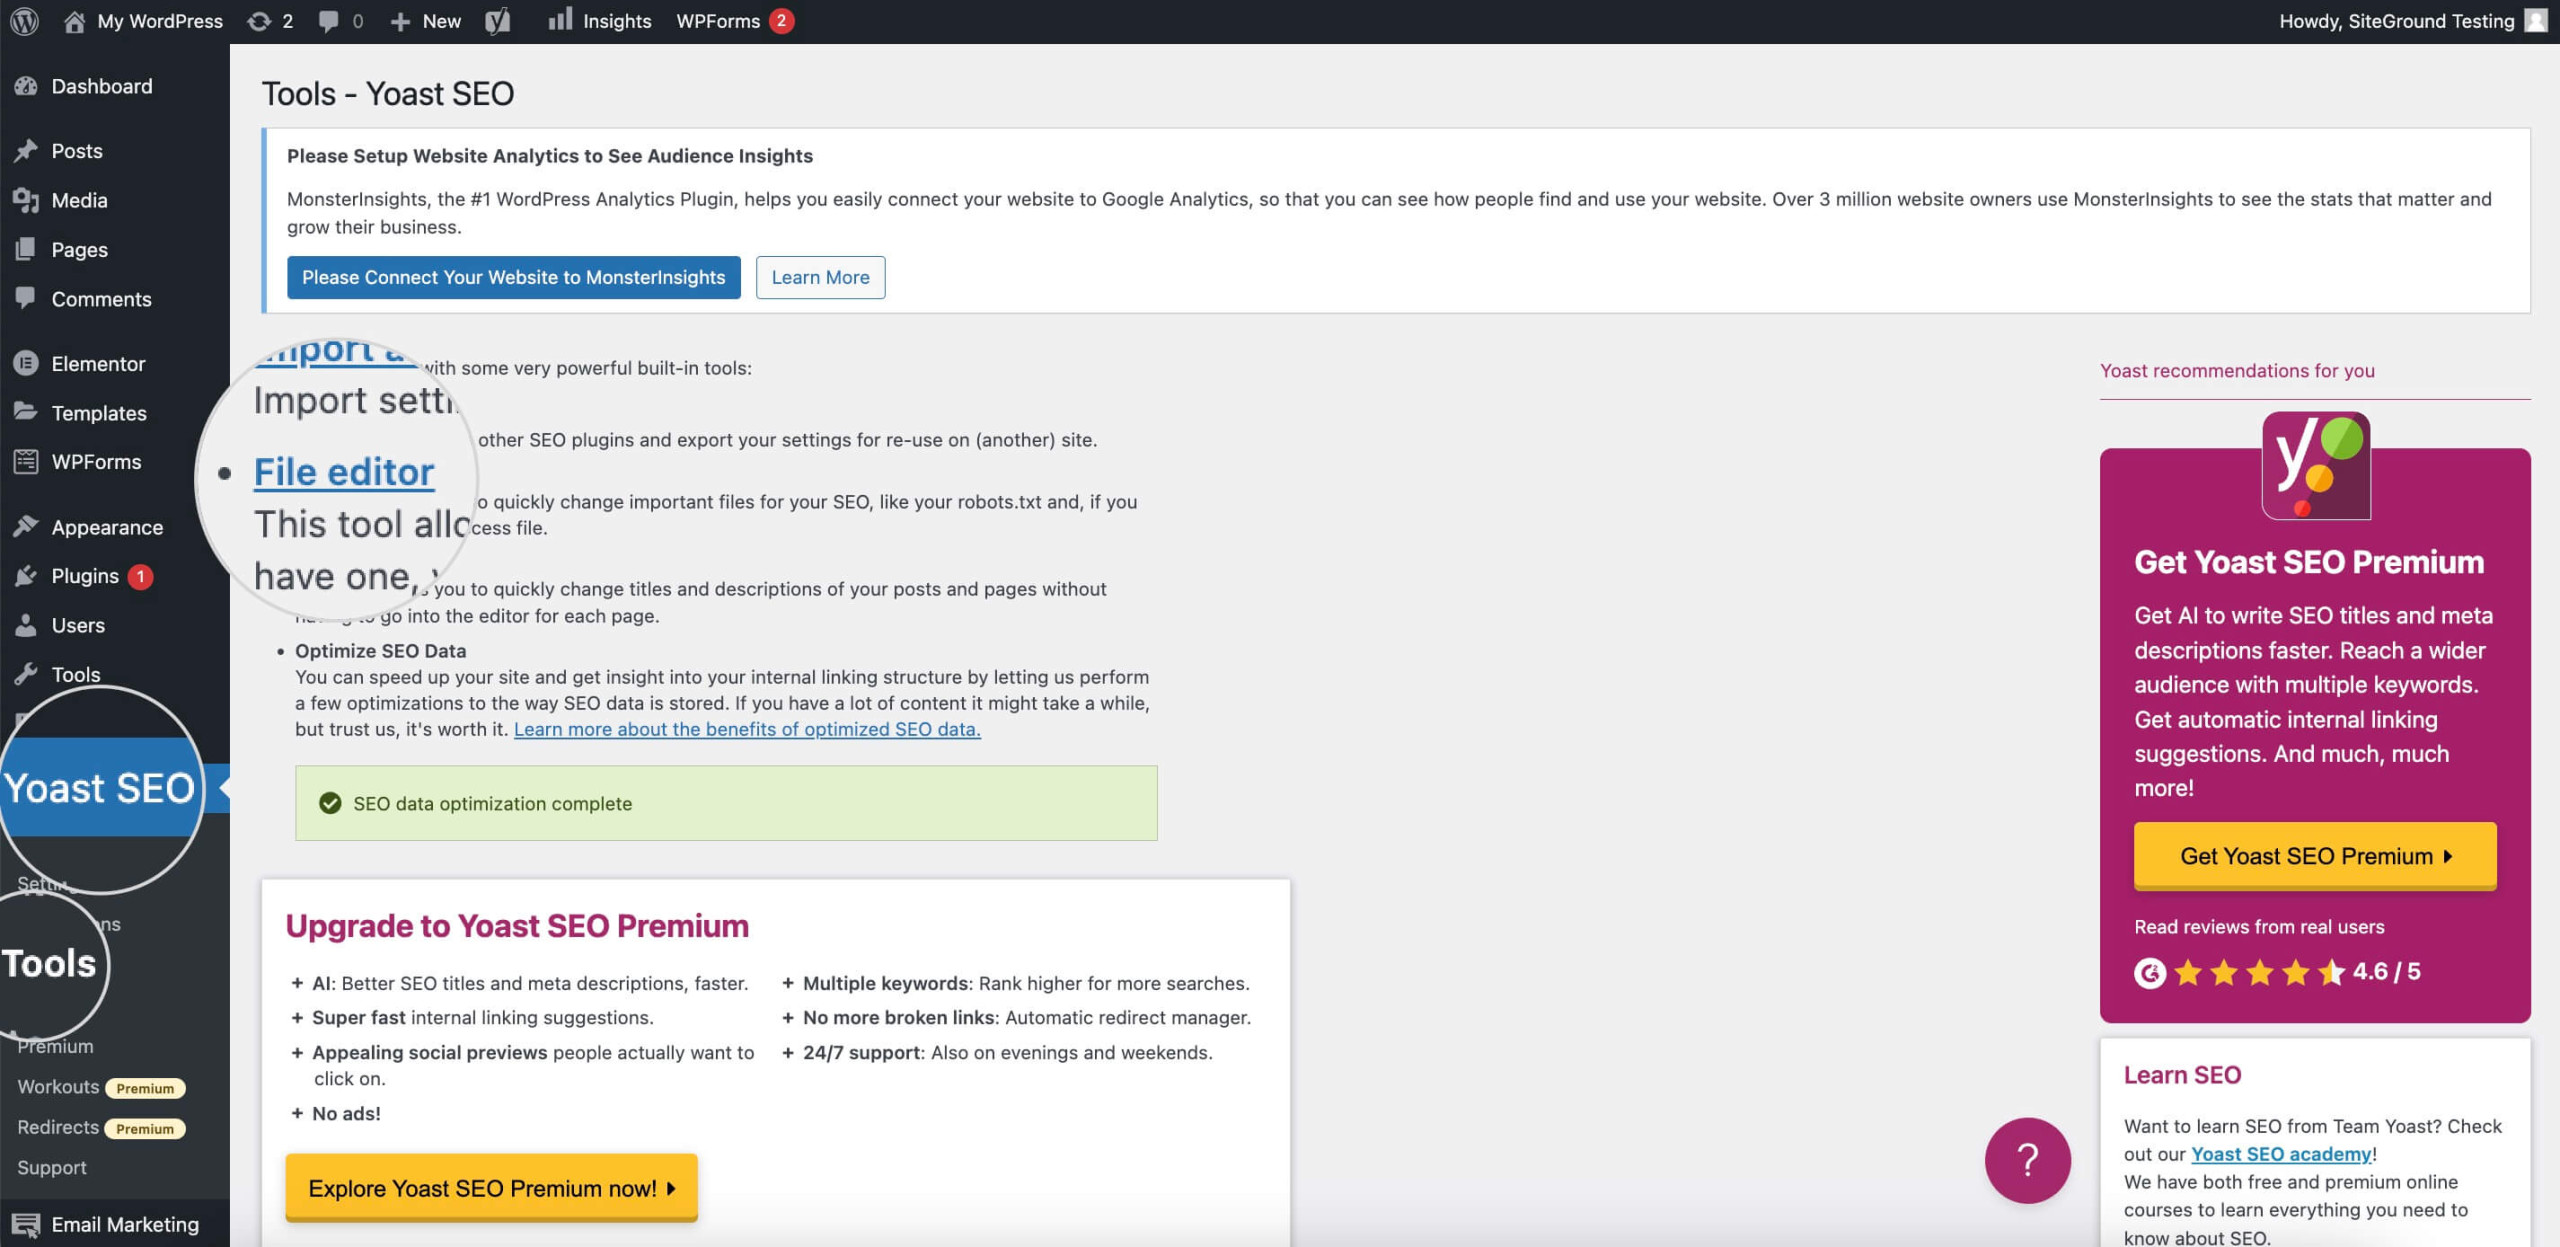Open Workouts Premium submenu item
The width and height of the screenshot is (2560, 1247).
[101, 1087]
